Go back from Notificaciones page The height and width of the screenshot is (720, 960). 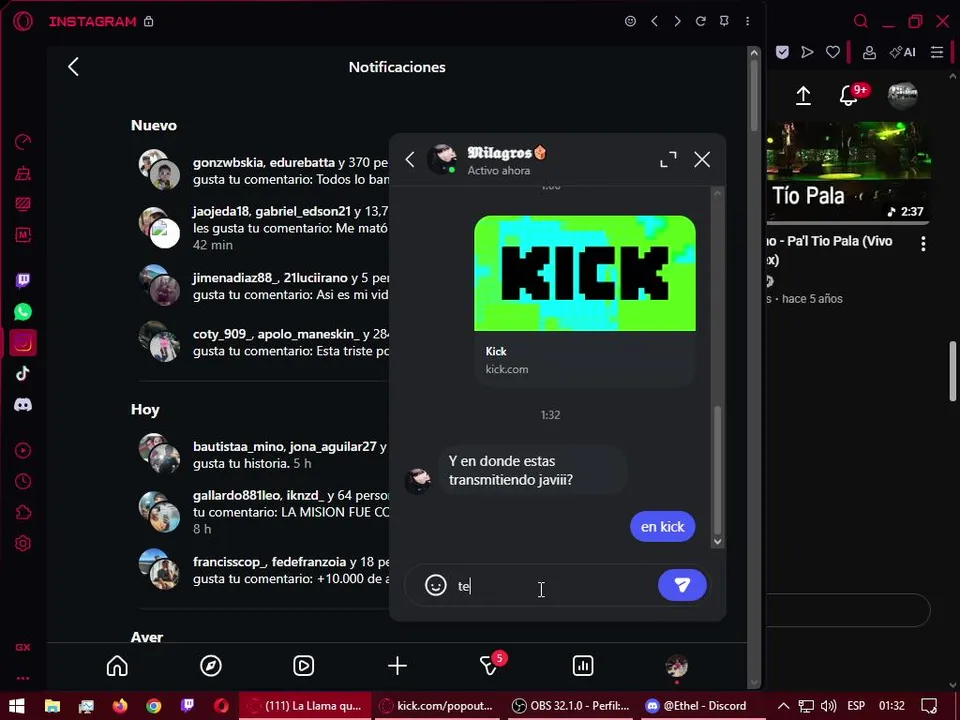pyautogui.click(x=73, y=67)
